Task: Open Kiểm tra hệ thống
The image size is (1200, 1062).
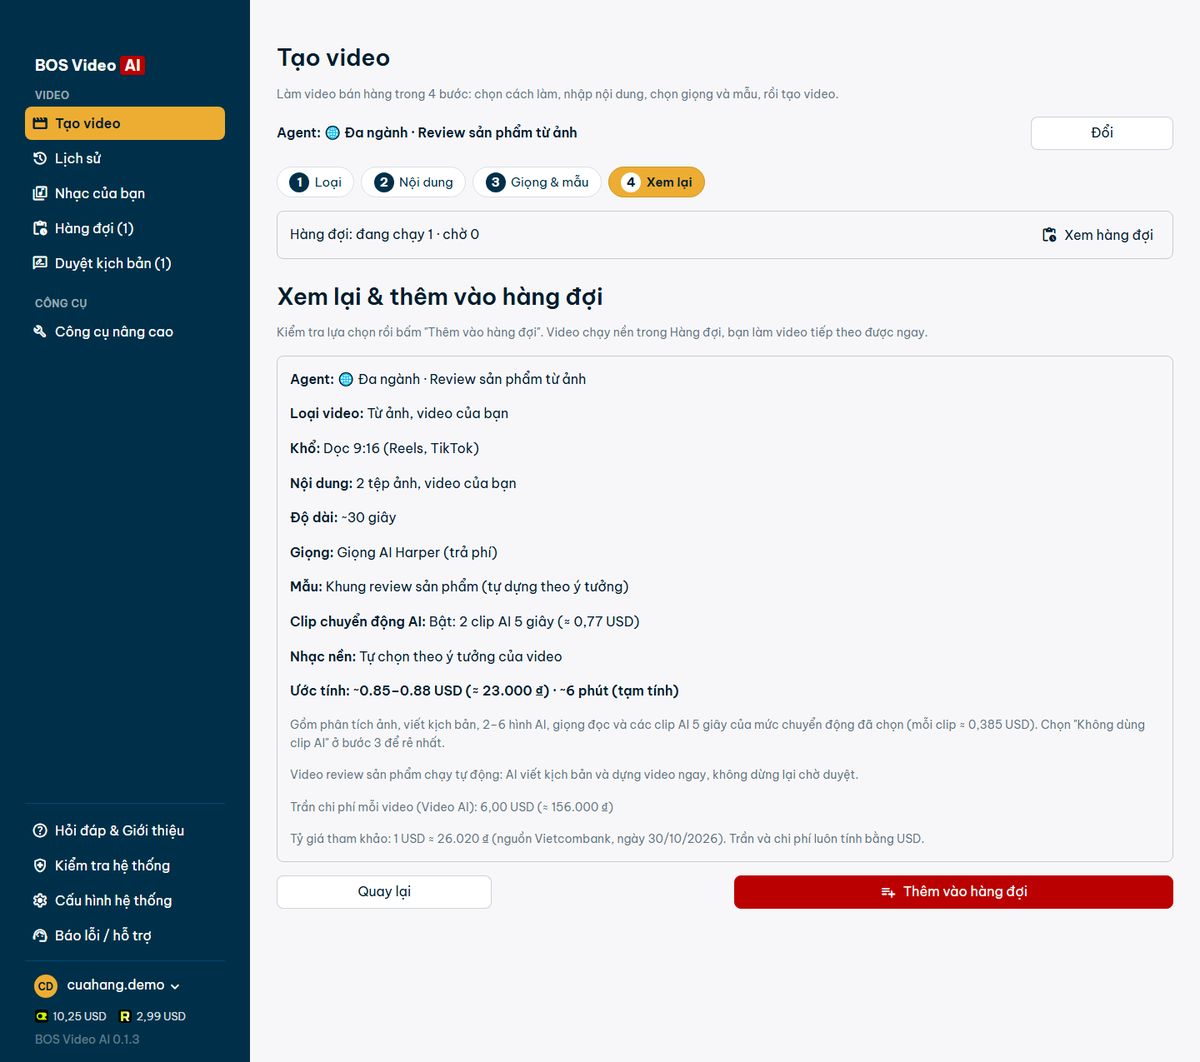Action: click(125, 865)
